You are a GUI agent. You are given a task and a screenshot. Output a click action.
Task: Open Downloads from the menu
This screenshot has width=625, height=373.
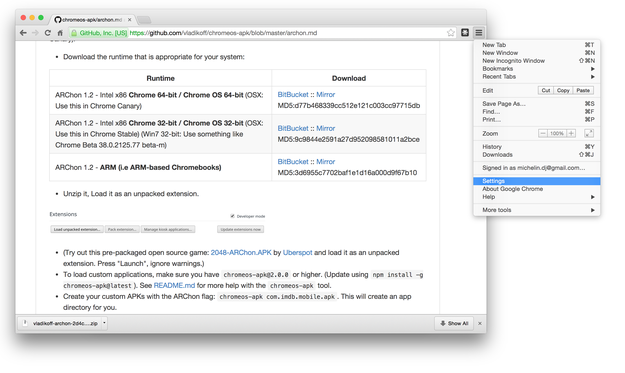click(x=537, y=155)
